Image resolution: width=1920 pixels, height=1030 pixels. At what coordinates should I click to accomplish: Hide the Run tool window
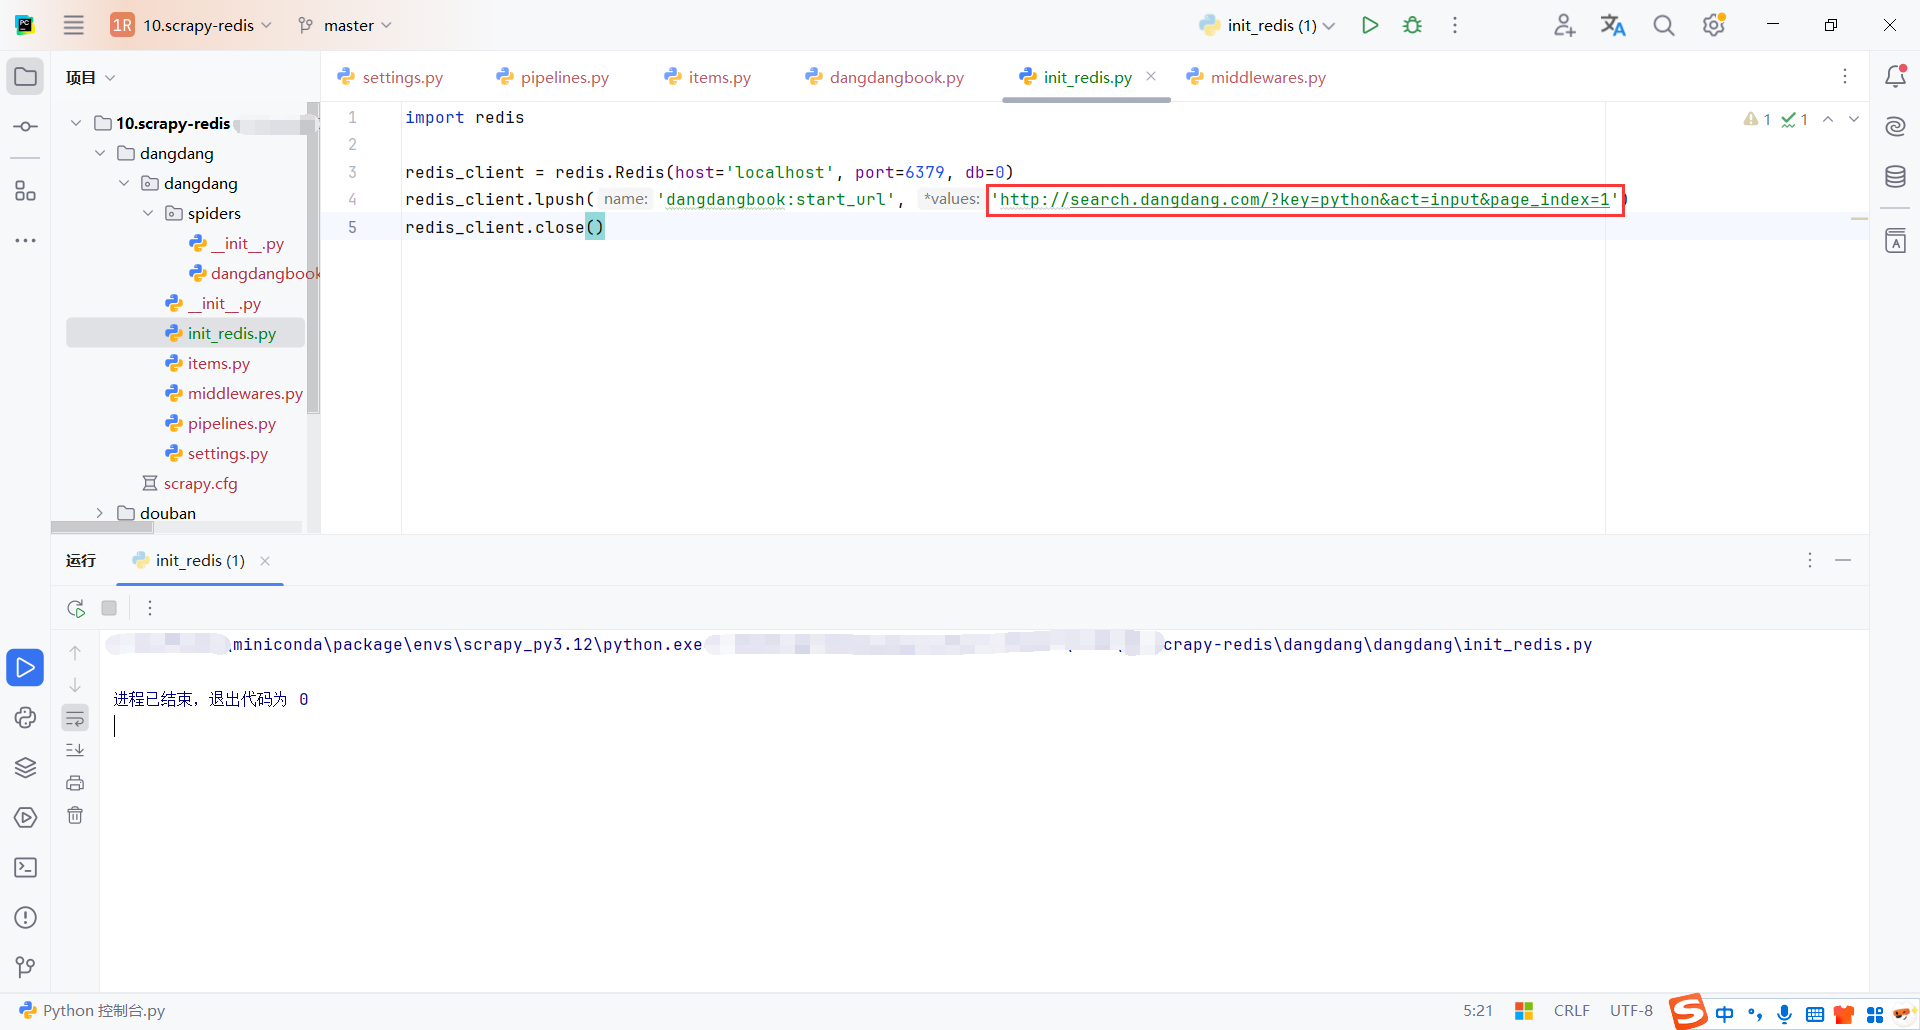1843,560
